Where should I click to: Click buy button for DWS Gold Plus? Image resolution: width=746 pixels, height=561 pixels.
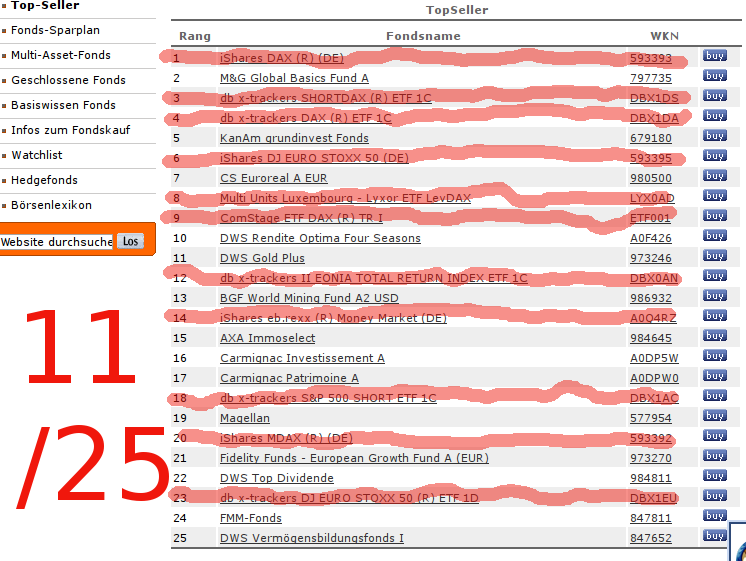(x=715, y=256)
